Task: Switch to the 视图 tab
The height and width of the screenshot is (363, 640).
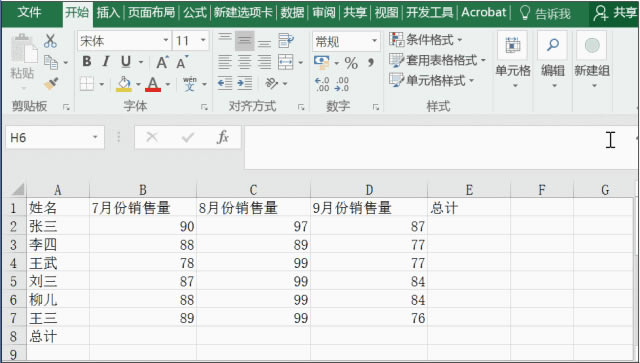Action: [386, 13]
